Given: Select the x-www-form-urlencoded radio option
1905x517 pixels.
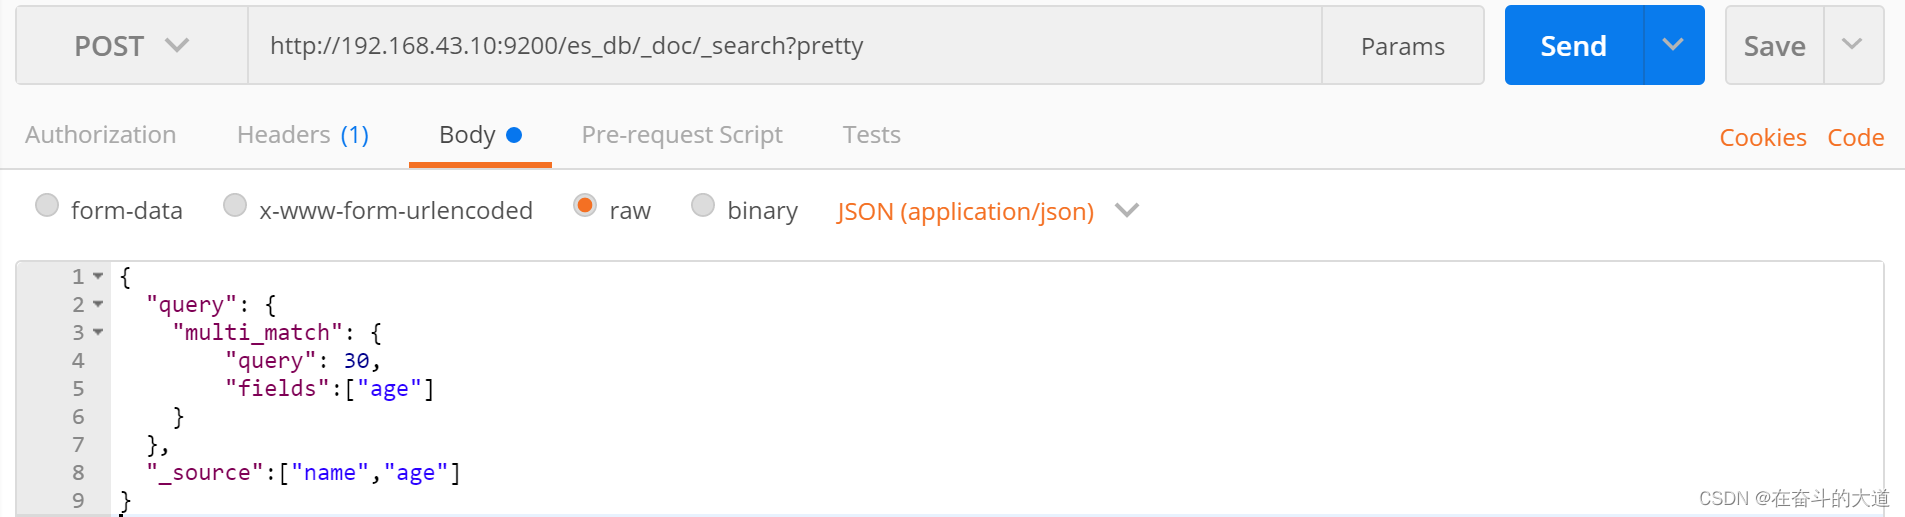Looking at the screenshot, I should coord(235,206).
